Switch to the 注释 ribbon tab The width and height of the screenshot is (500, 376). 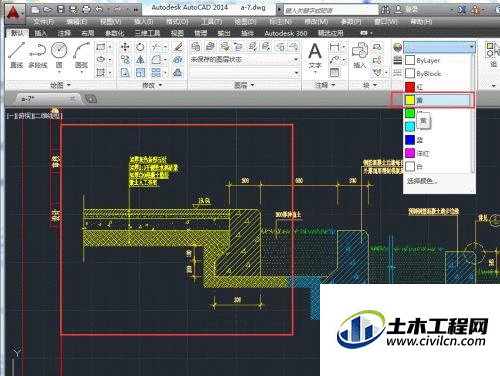coord(64,33)
